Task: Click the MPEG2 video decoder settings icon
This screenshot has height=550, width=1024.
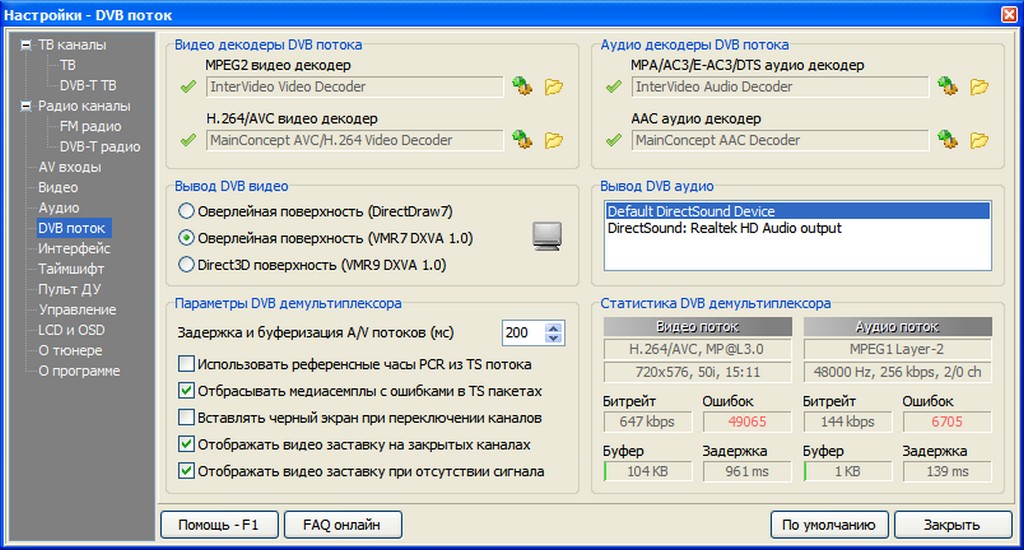Action: 521,87
